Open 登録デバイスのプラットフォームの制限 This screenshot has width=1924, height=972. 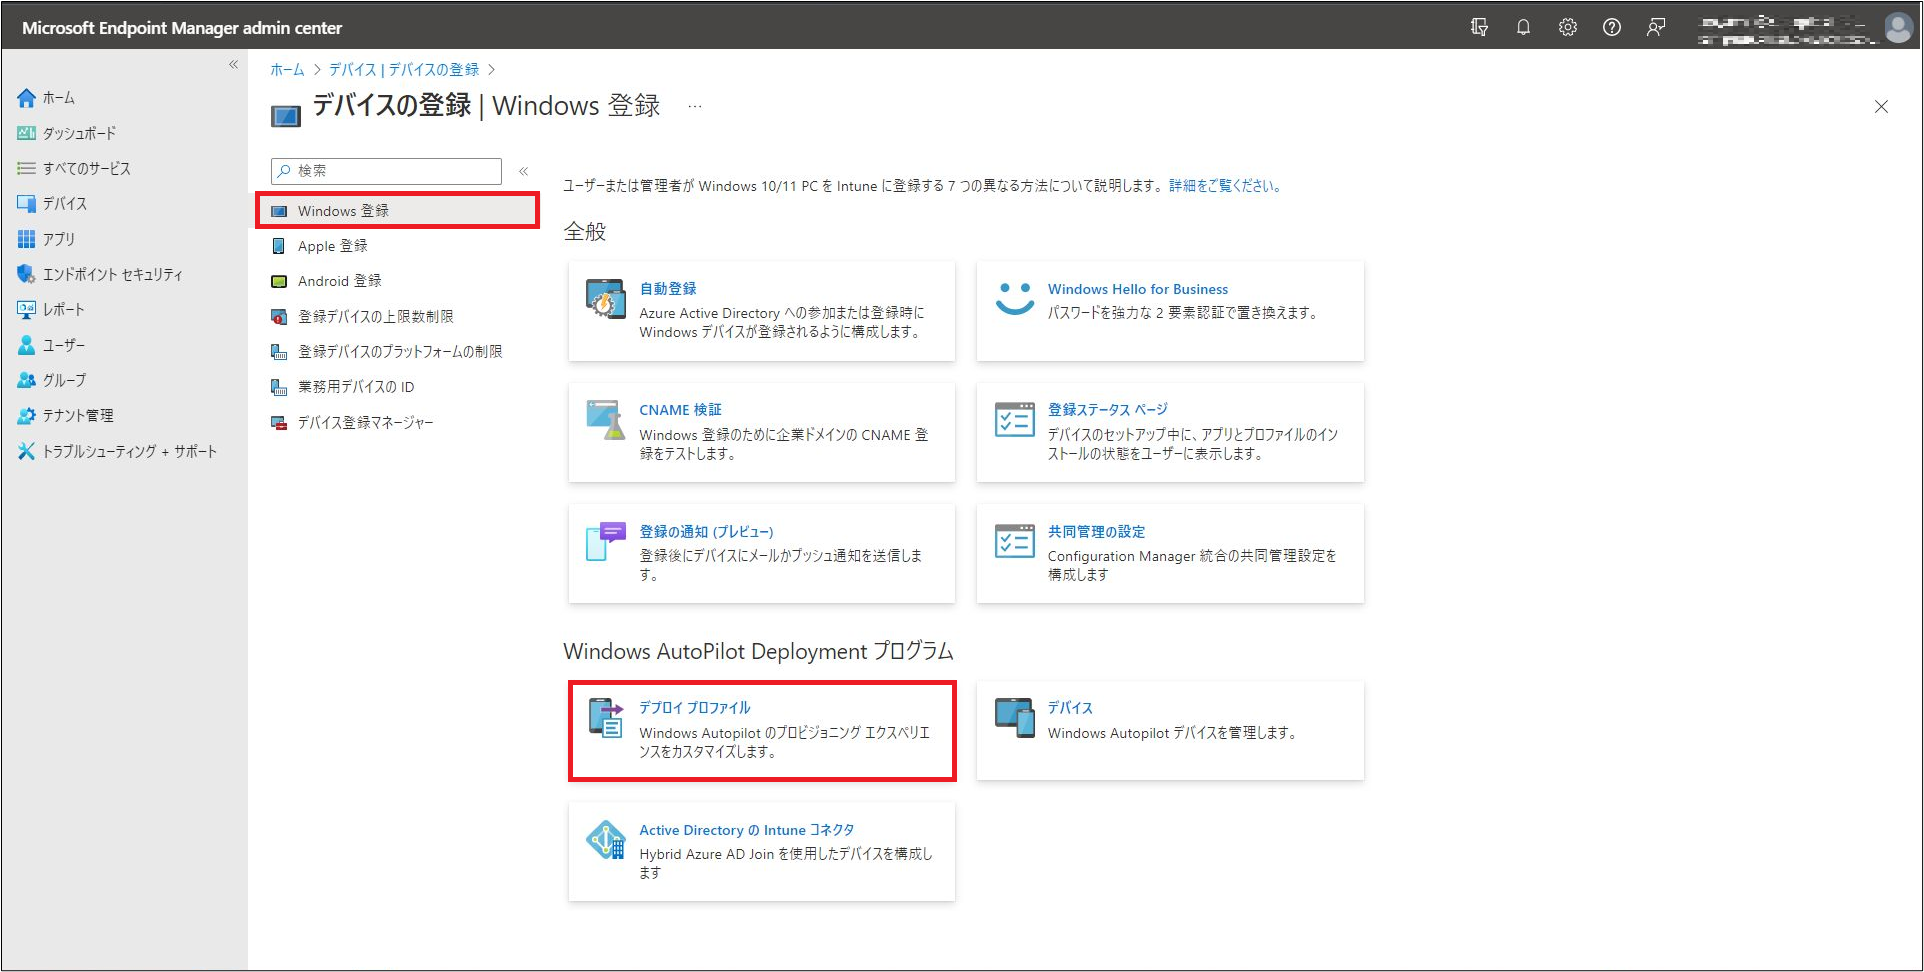tap(399, 352)
